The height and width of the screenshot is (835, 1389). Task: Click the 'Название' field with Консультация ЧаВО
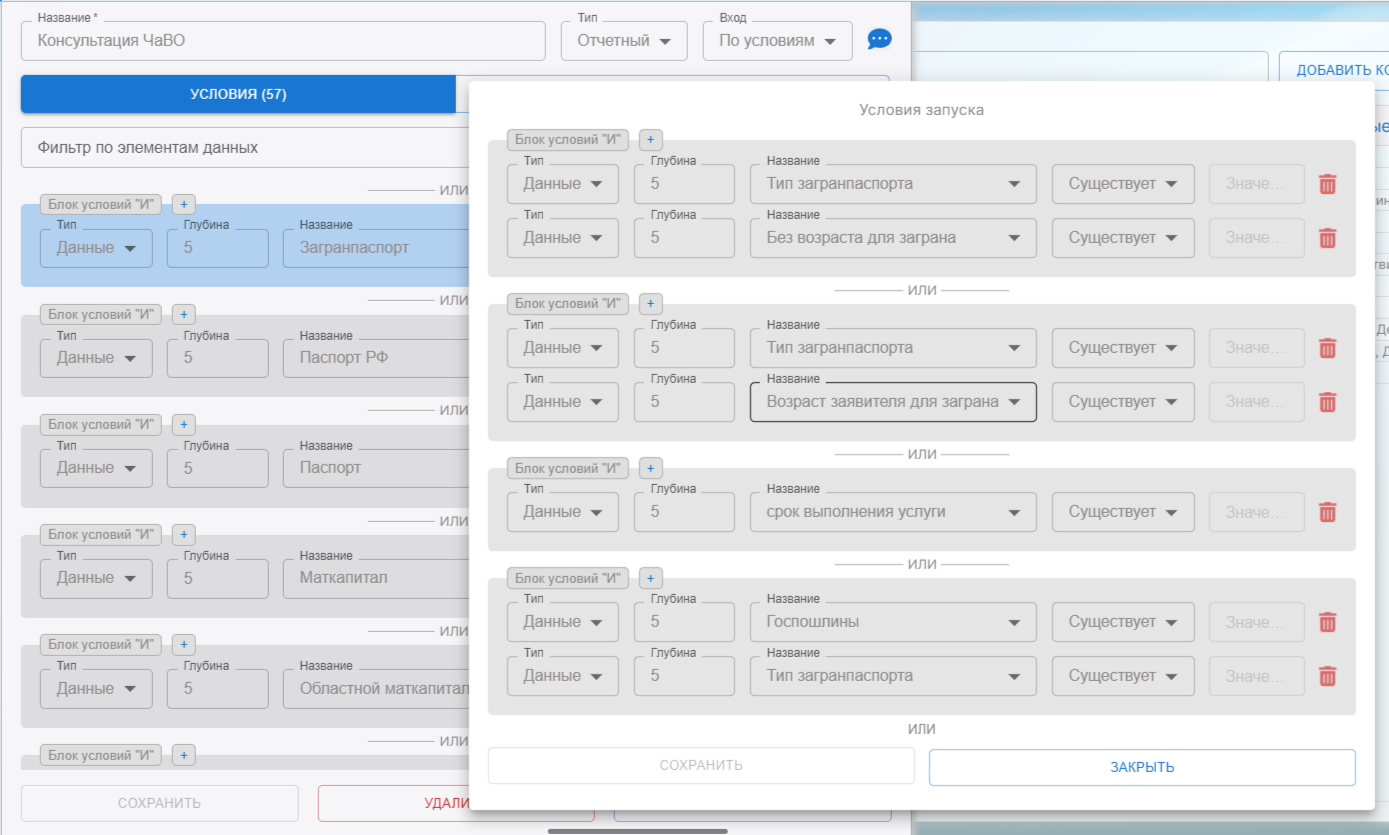(x=283, y=41)
